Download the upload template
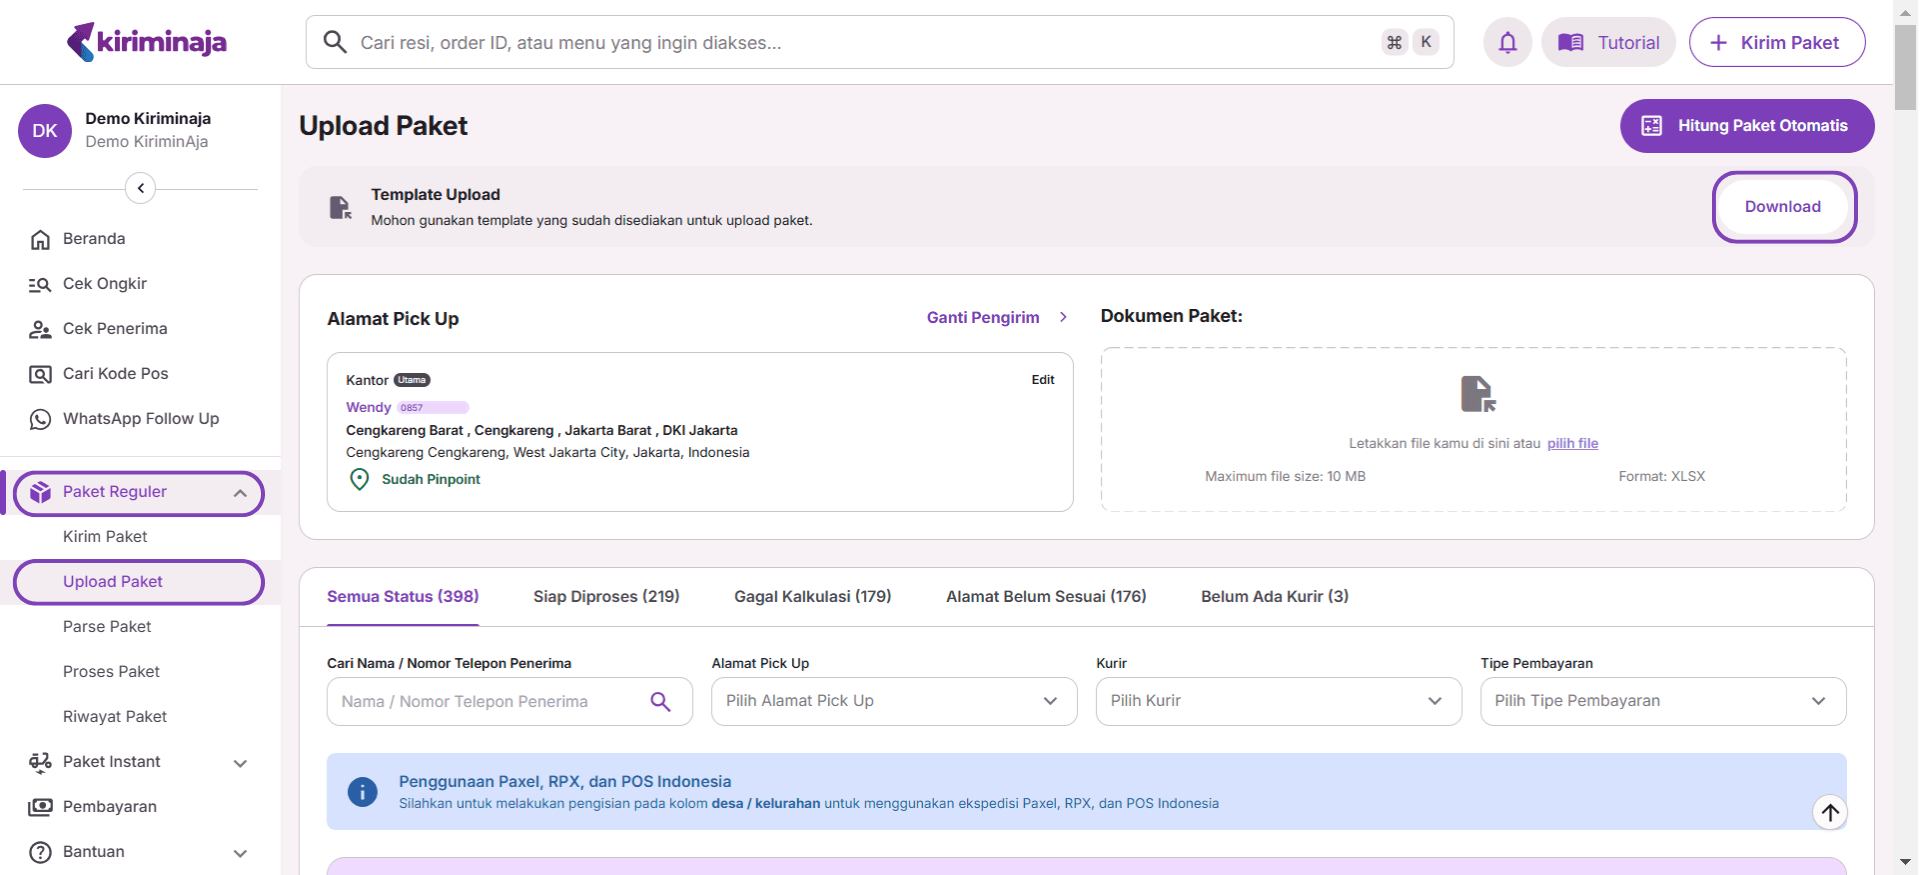The width and height of the screenshot is (1920, 875). pyautogui.click(x=1782, y=207)
